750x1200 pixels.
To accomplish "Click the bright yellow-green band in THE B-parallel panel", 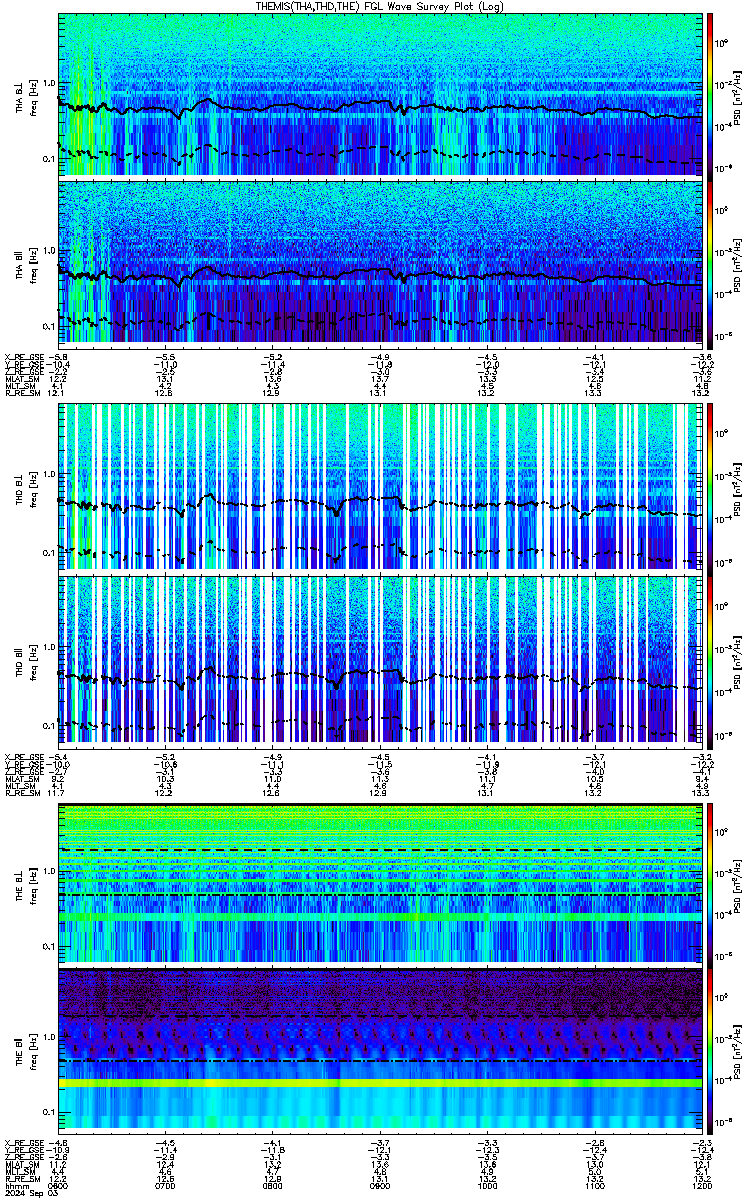I will tap(380, 1083).
